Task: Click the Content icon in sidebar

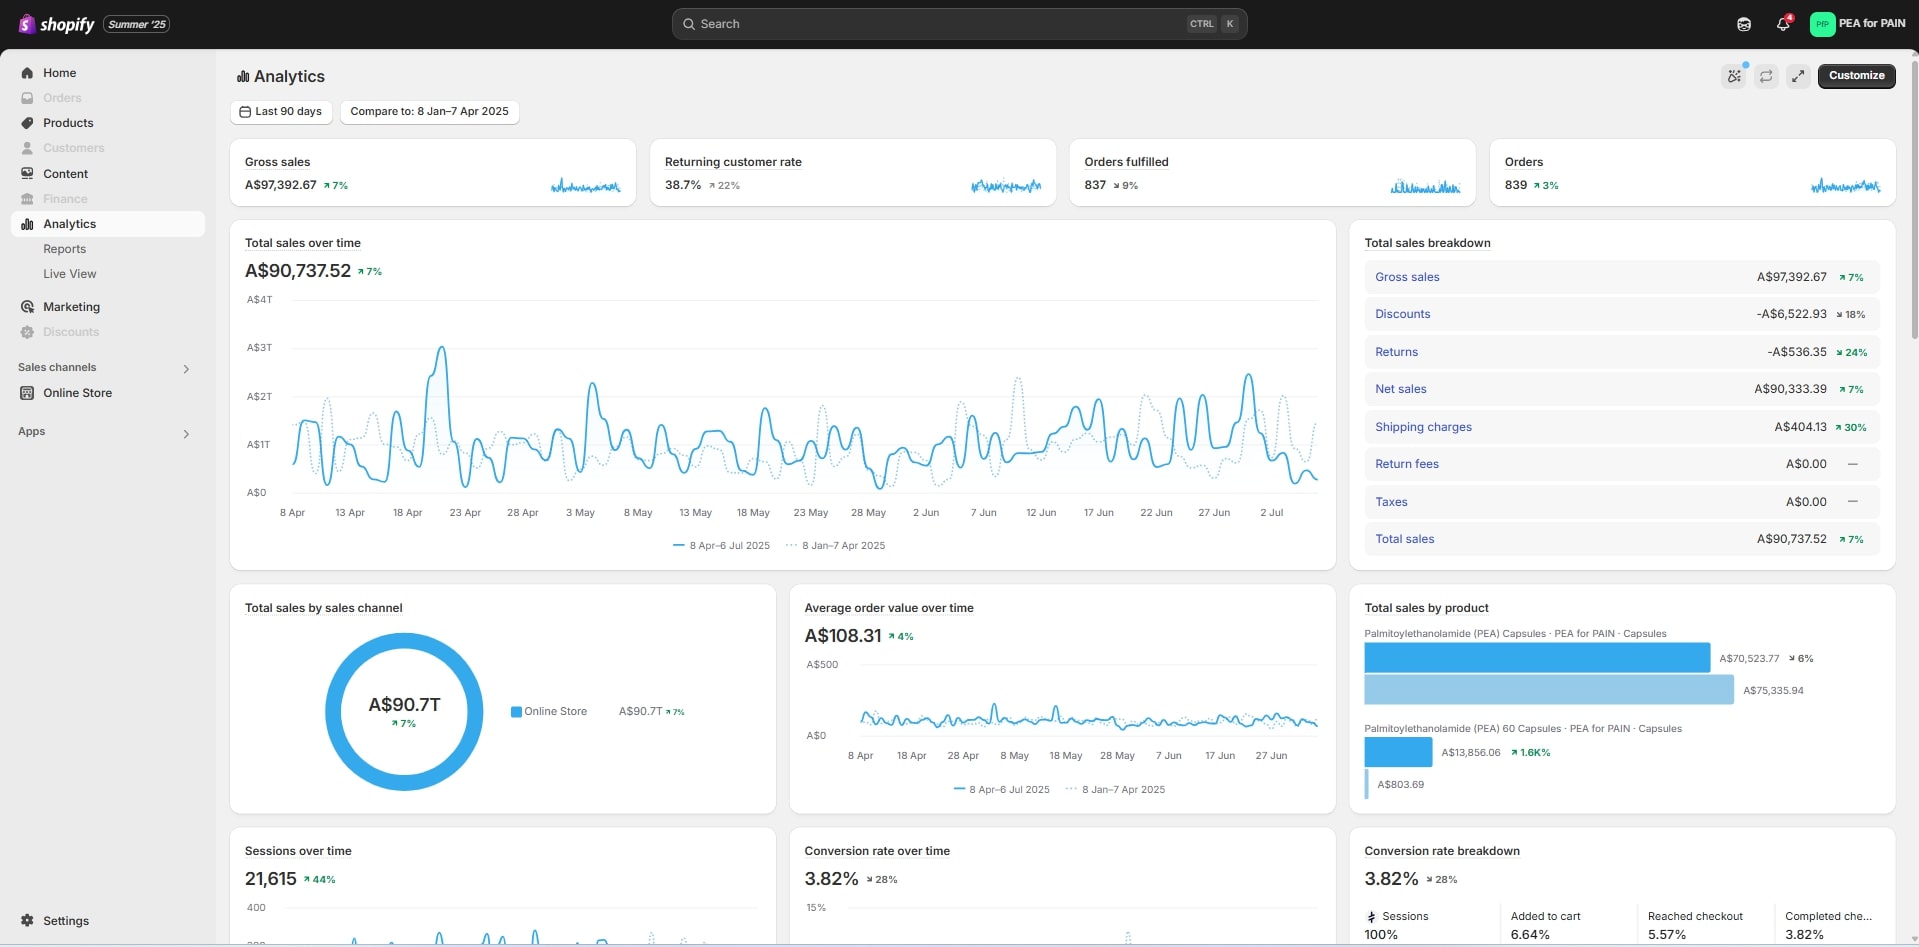Action: coord(27,174)
